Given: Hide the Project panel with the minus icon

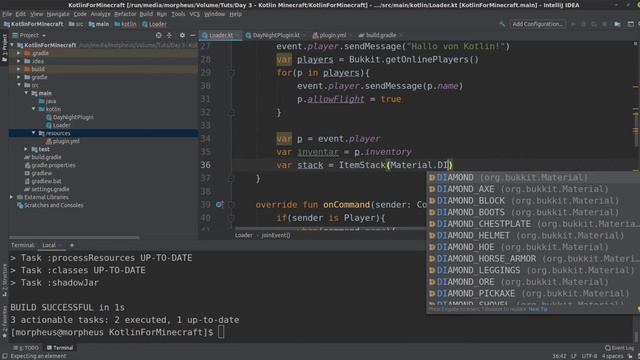Looking at the screenshot, I should (x=193, y=36).
